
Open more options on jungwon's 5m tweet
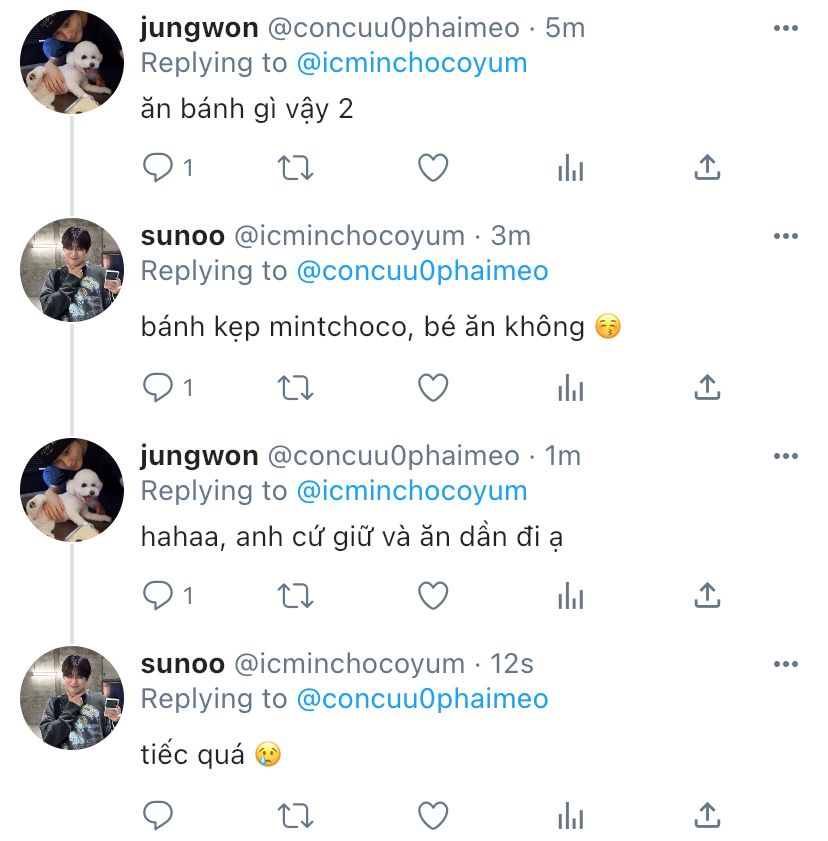[786, 27]
